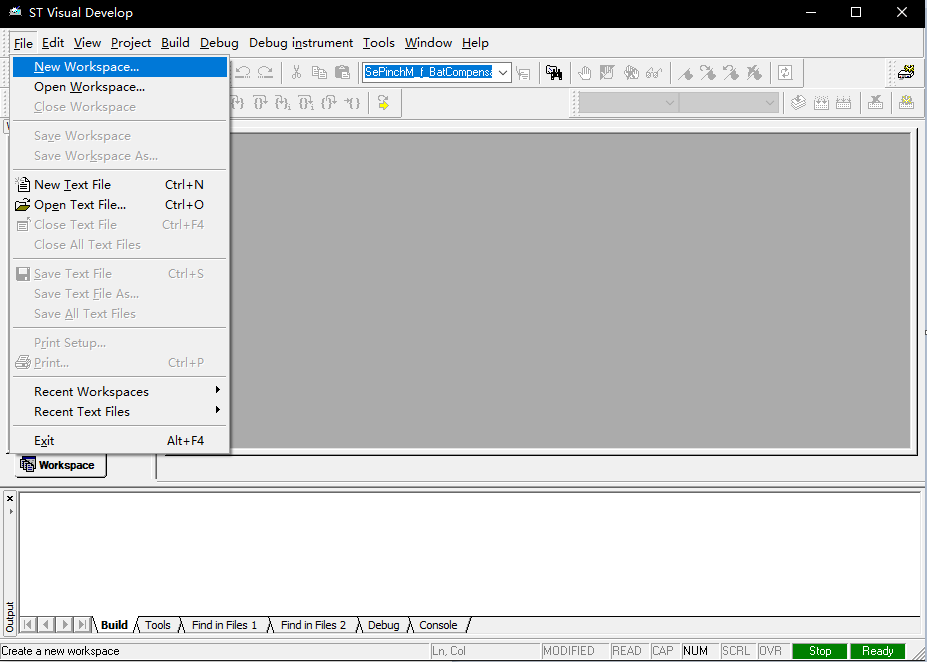This screenshot has width=927, height=662.
Task: Toggle the OVR overwrite indicator
Action: [771, 650]
